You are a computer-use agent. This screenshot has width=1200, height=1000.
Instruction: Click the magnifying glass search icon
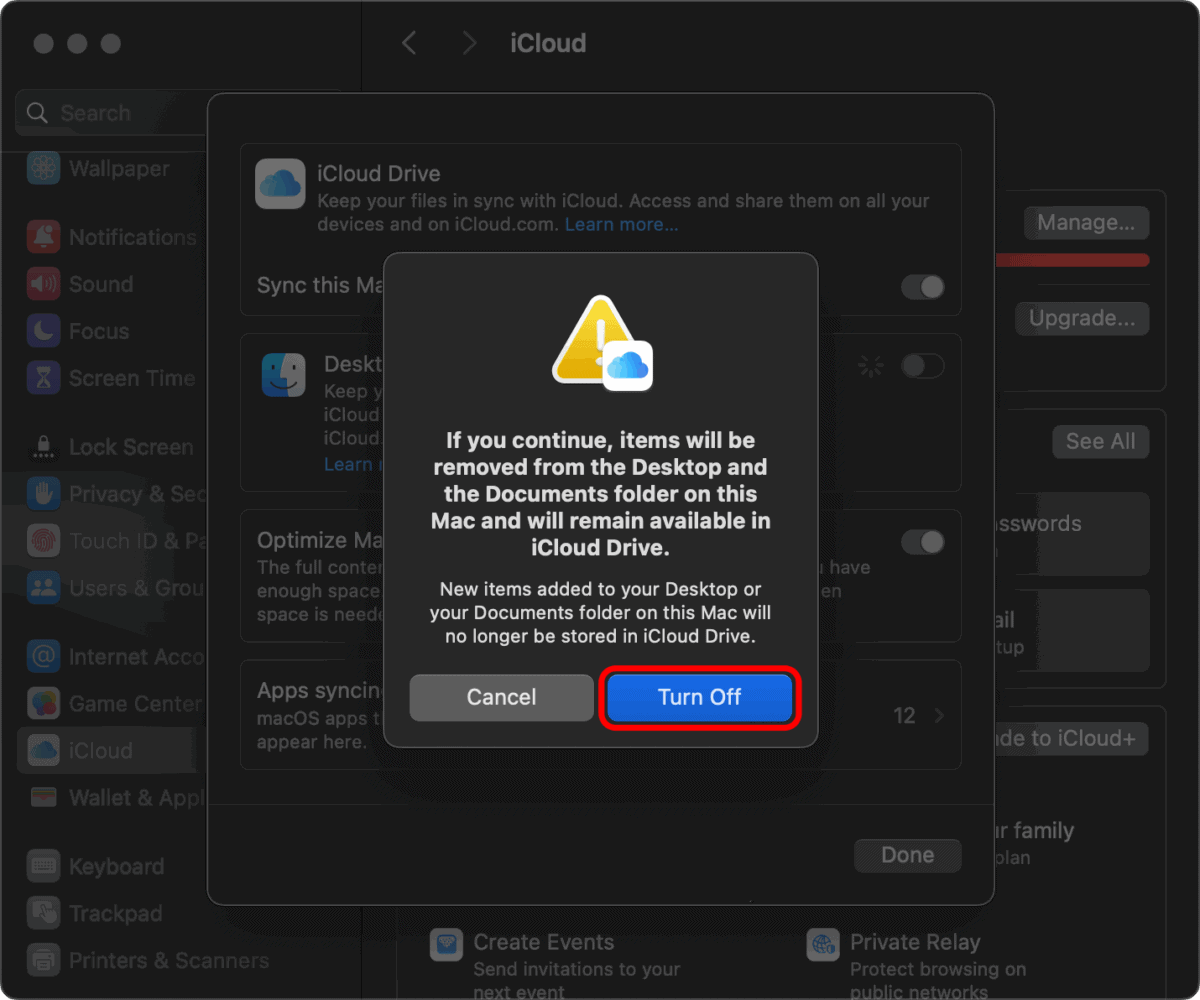tap(37, 113)
